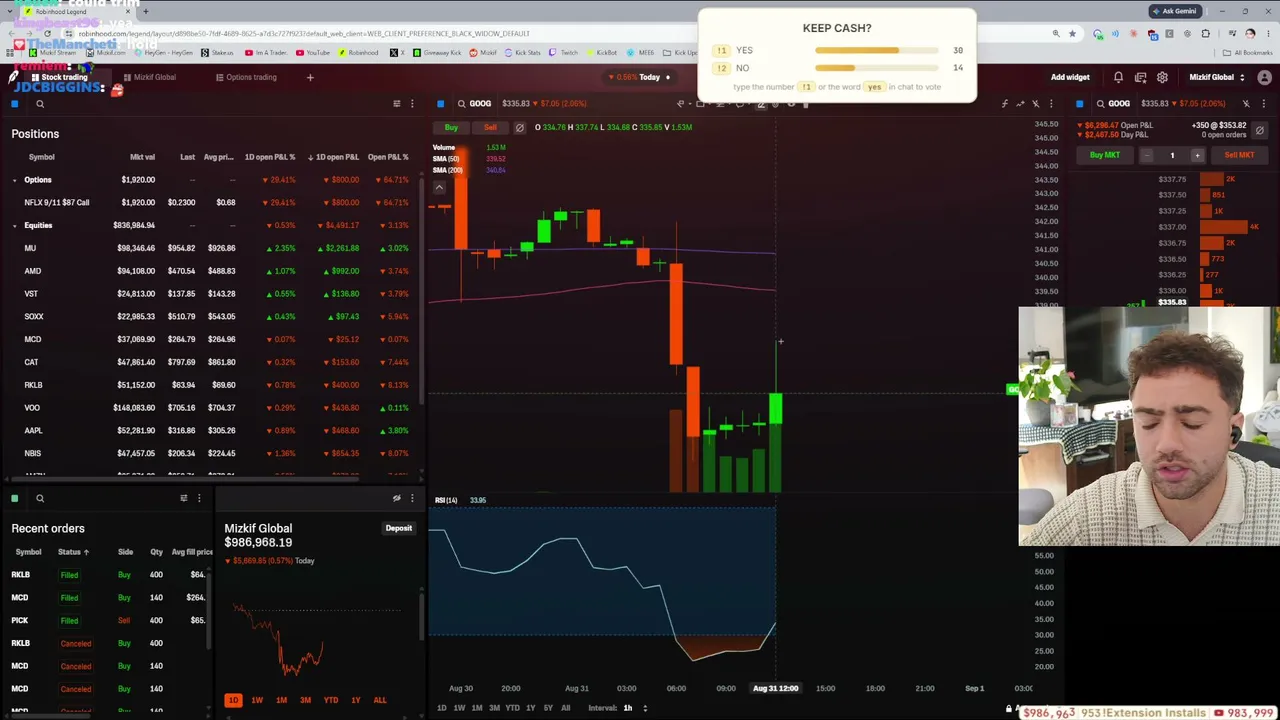This screenshot has width=1280, height=720.
Task: Increase order quantity with plus button
Action: tap(1197, 155)
